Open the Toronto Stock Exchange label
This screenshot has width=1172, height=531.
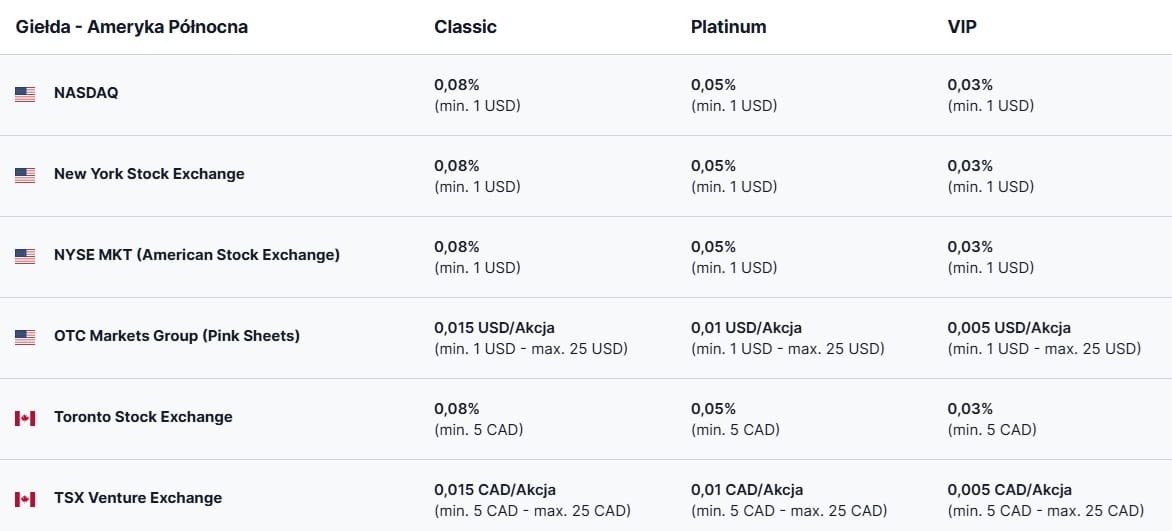(143, 417)
